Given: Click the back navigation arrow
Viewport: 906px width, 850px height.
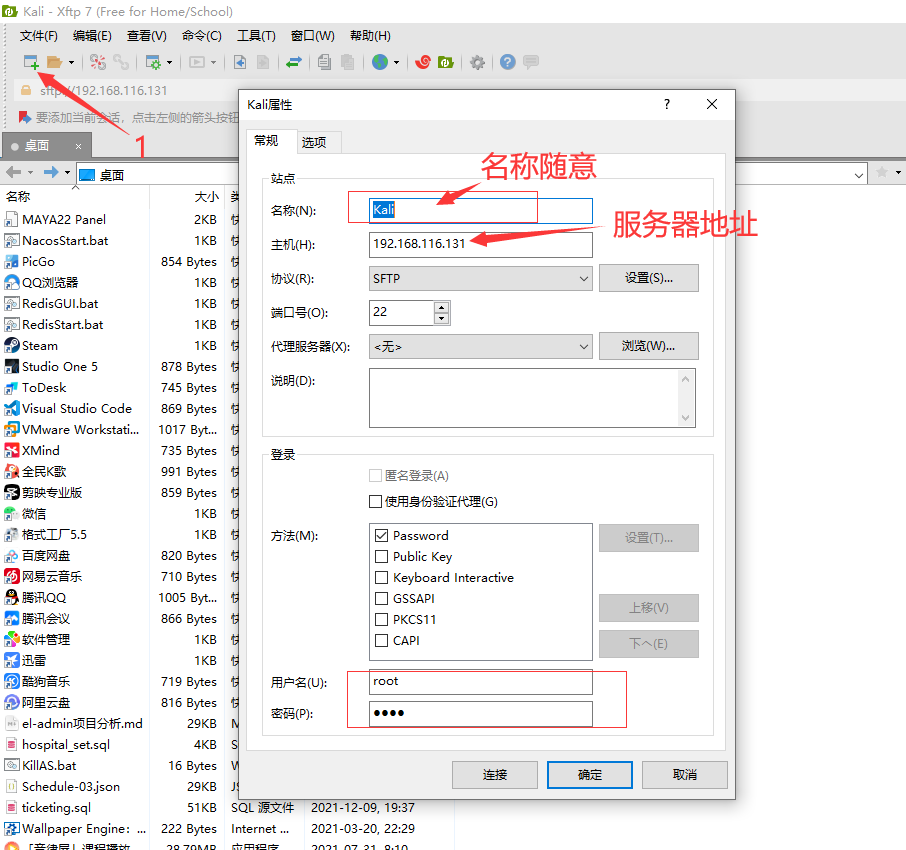Looking at the screenshot, I should coord(13,172).
